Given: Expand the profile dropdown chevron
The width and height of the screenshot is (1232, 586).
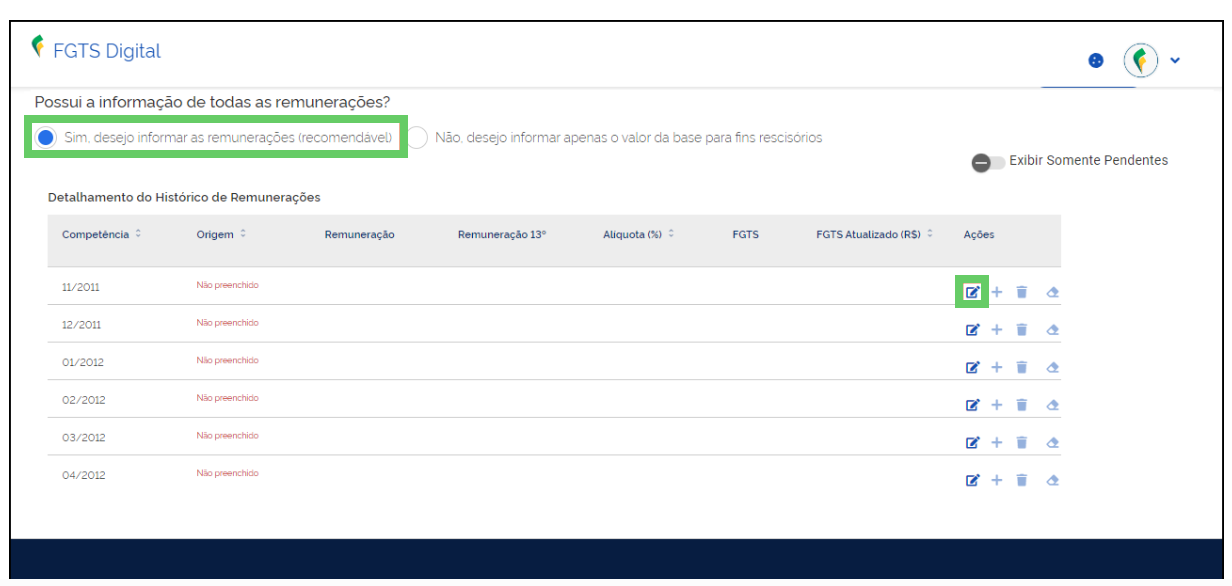Looking at the screenshot, I should [1175, 61].
